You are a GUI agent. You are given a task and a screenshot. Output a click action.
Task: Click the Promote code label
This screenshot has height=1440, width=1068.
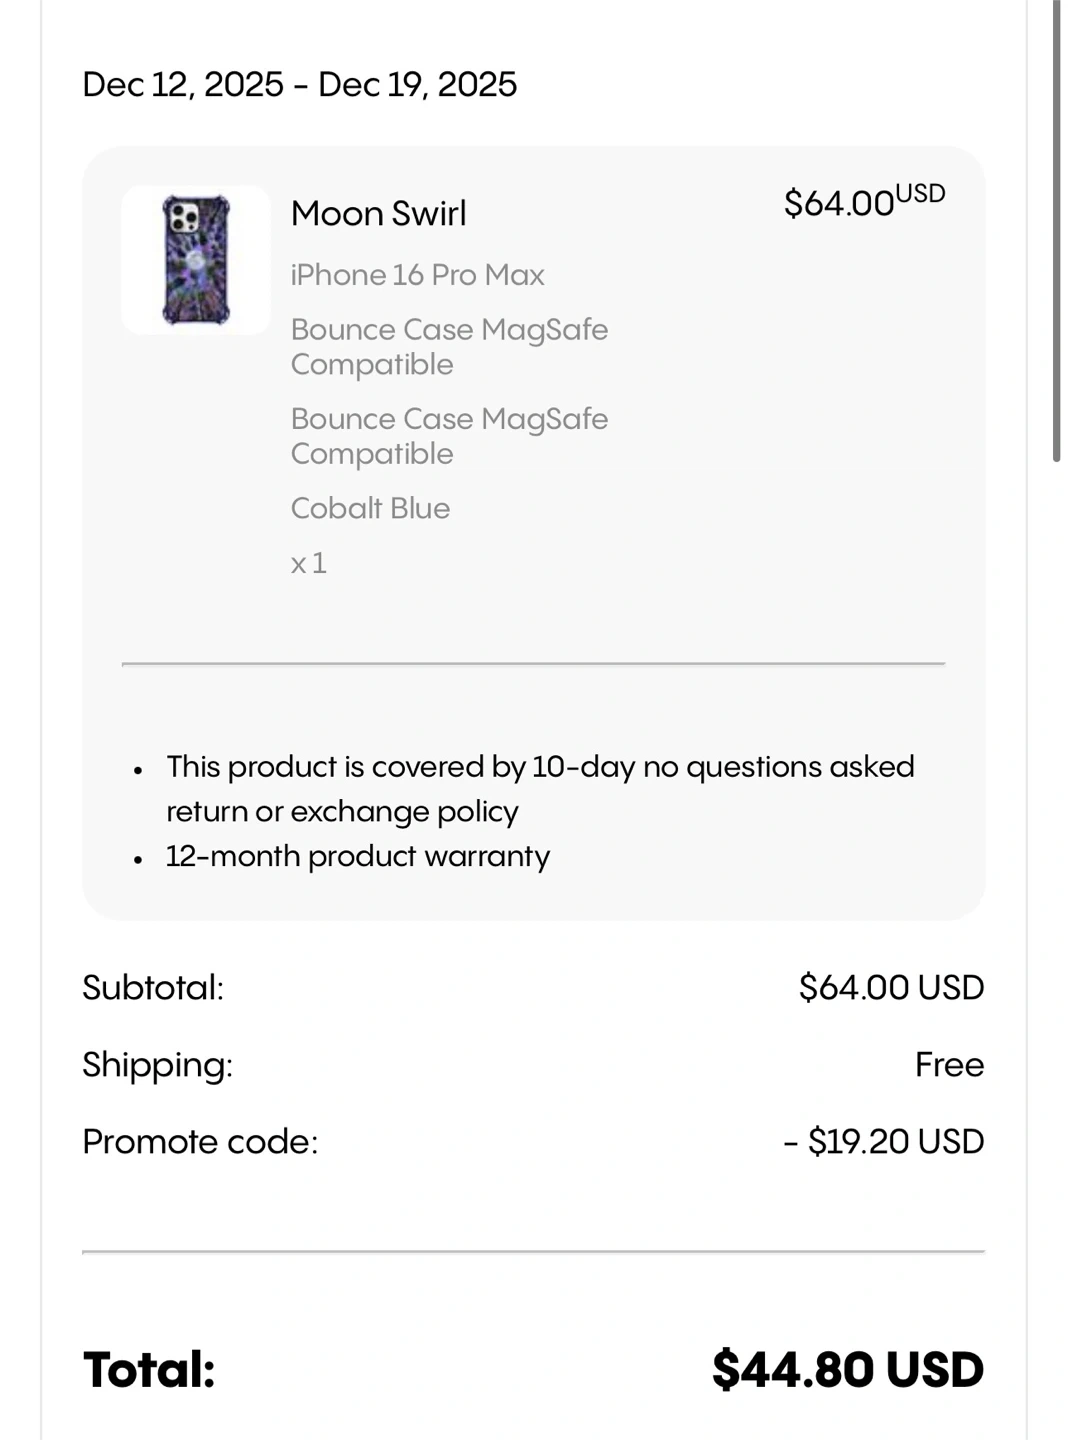(200, 1142)
